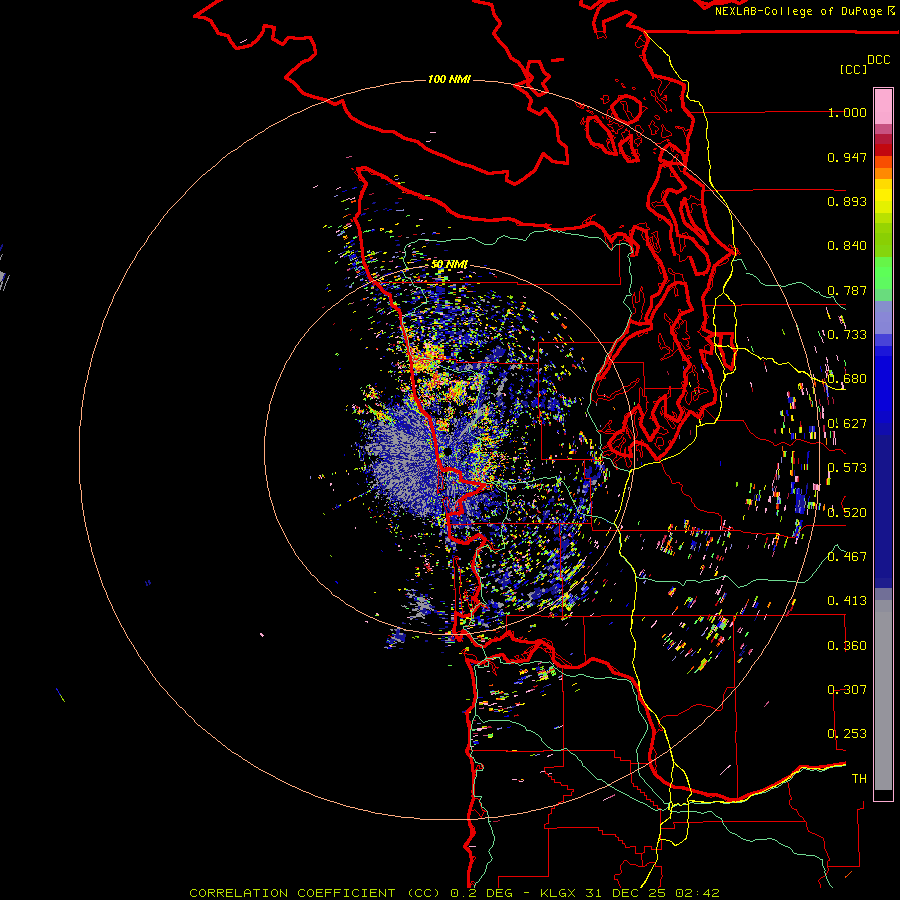This screenshot has height=900, width=900.
Task: Click the 100 NMI range ring label
Action: coord(449,79)
